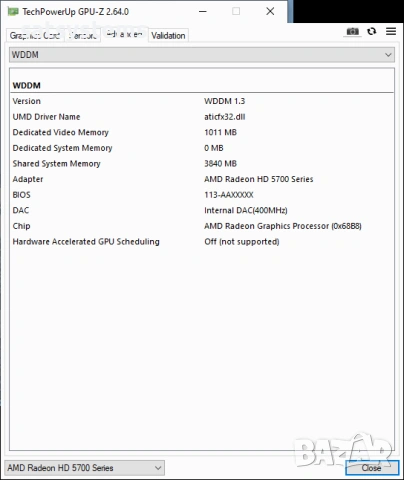Click the Close button
Viewport: 404px width, 480px height.
coord(372,468)
